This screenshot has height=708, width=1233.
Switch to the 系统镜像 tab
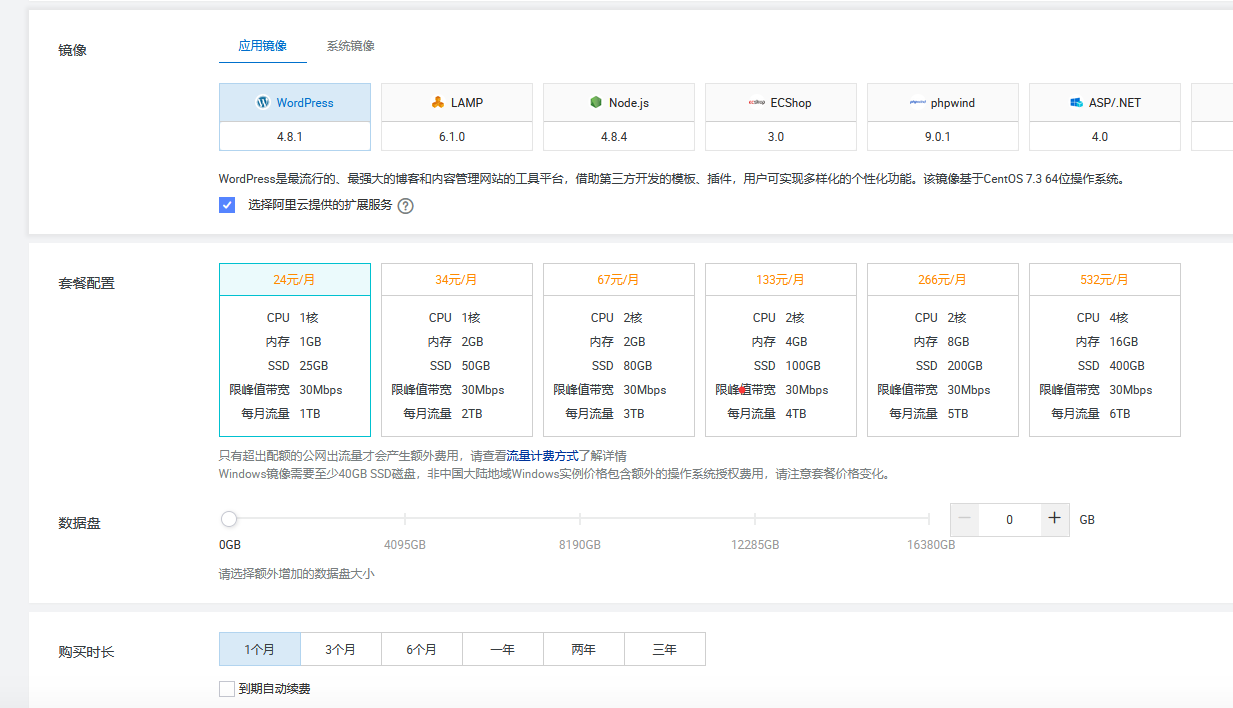point(350,46)
